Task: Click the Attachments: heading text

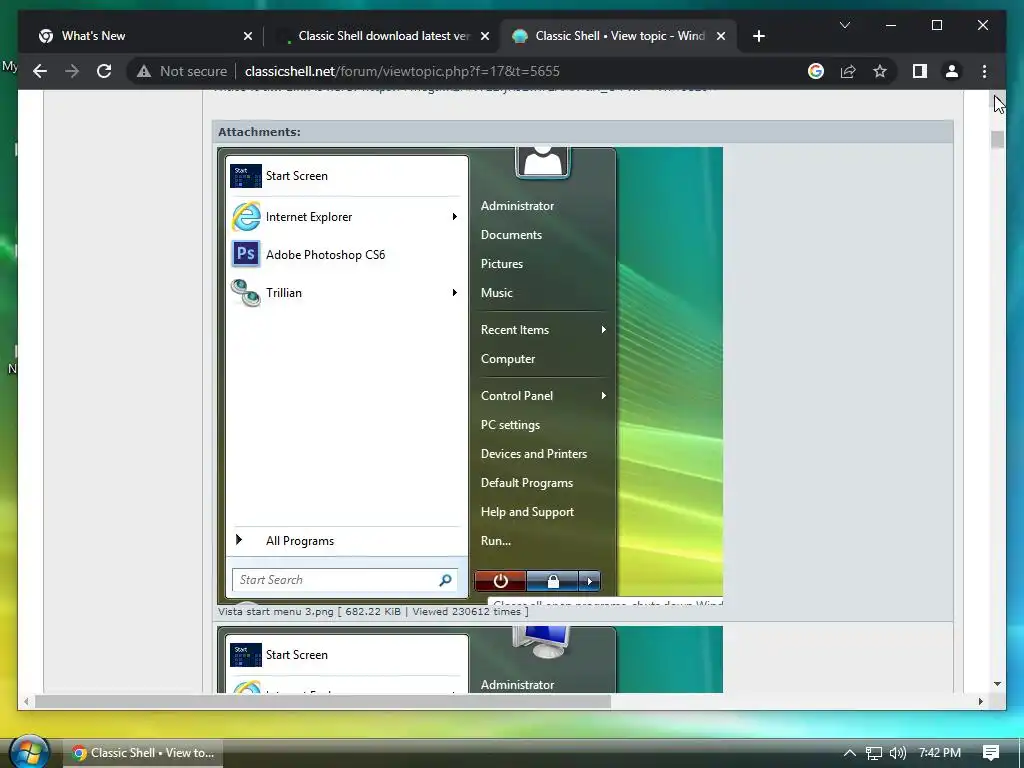Action: tap(259, 132)
